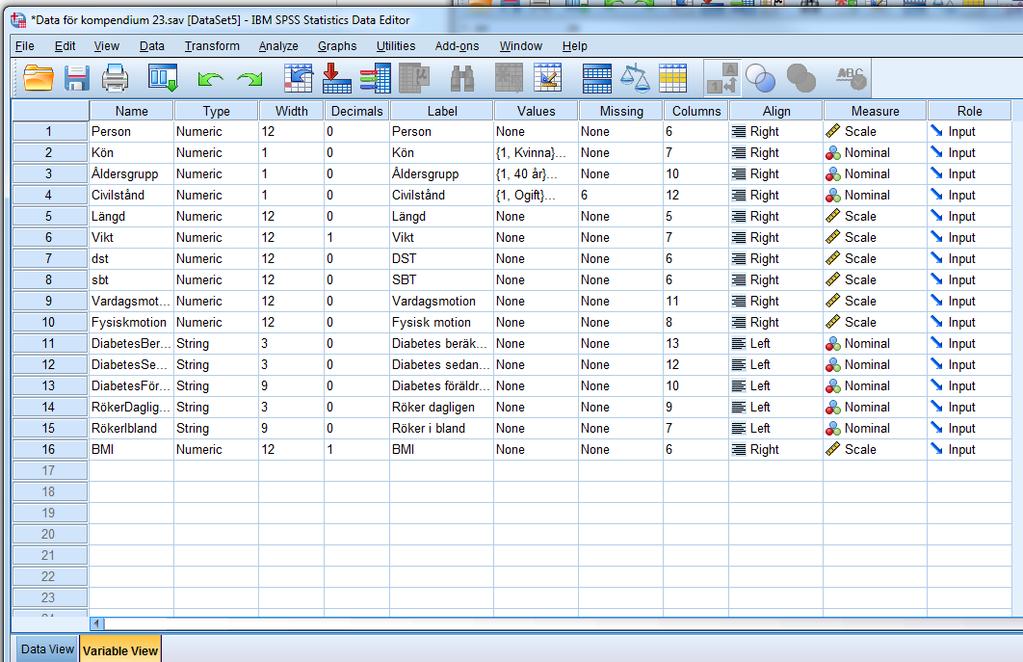1023x662 pixels.
Task: Click the Show all variables icon
Action: click(801, 78)
